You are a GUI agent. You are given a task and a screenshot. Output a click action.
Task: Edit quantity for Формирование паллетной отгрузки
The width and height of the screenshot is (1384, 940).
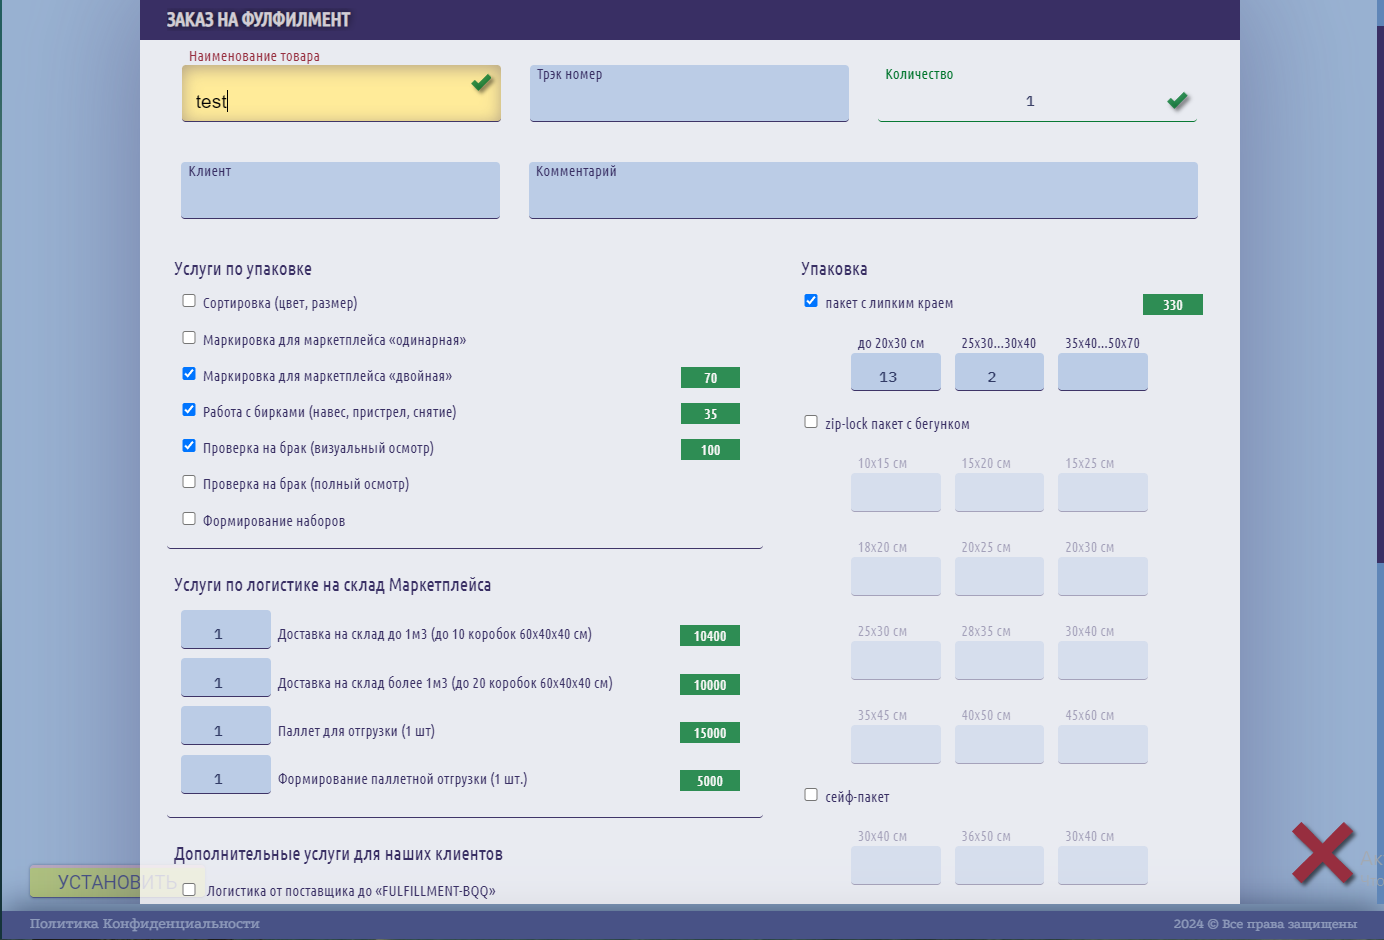point(226,775)
